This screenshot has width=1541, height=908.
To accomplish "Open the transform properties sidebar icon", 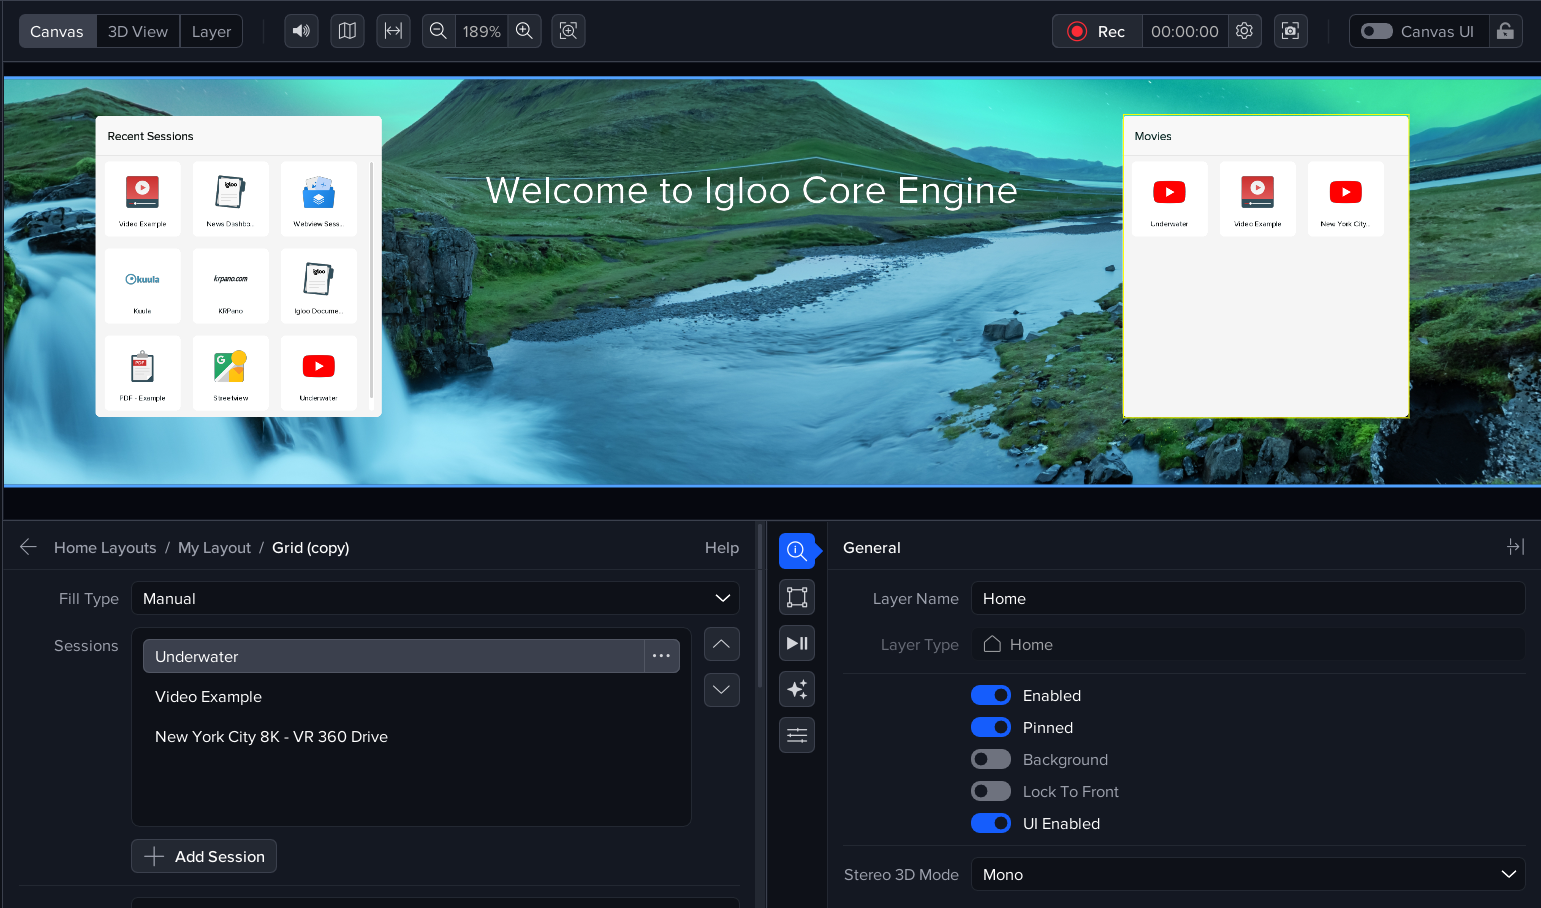I will (x=797, y=597).
